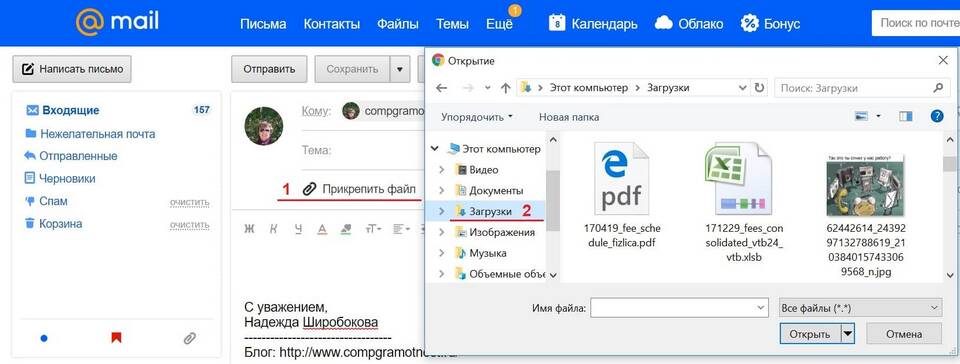Expand Документы tree node
This screenshot has height=364, width=960.
coord(441,191)
